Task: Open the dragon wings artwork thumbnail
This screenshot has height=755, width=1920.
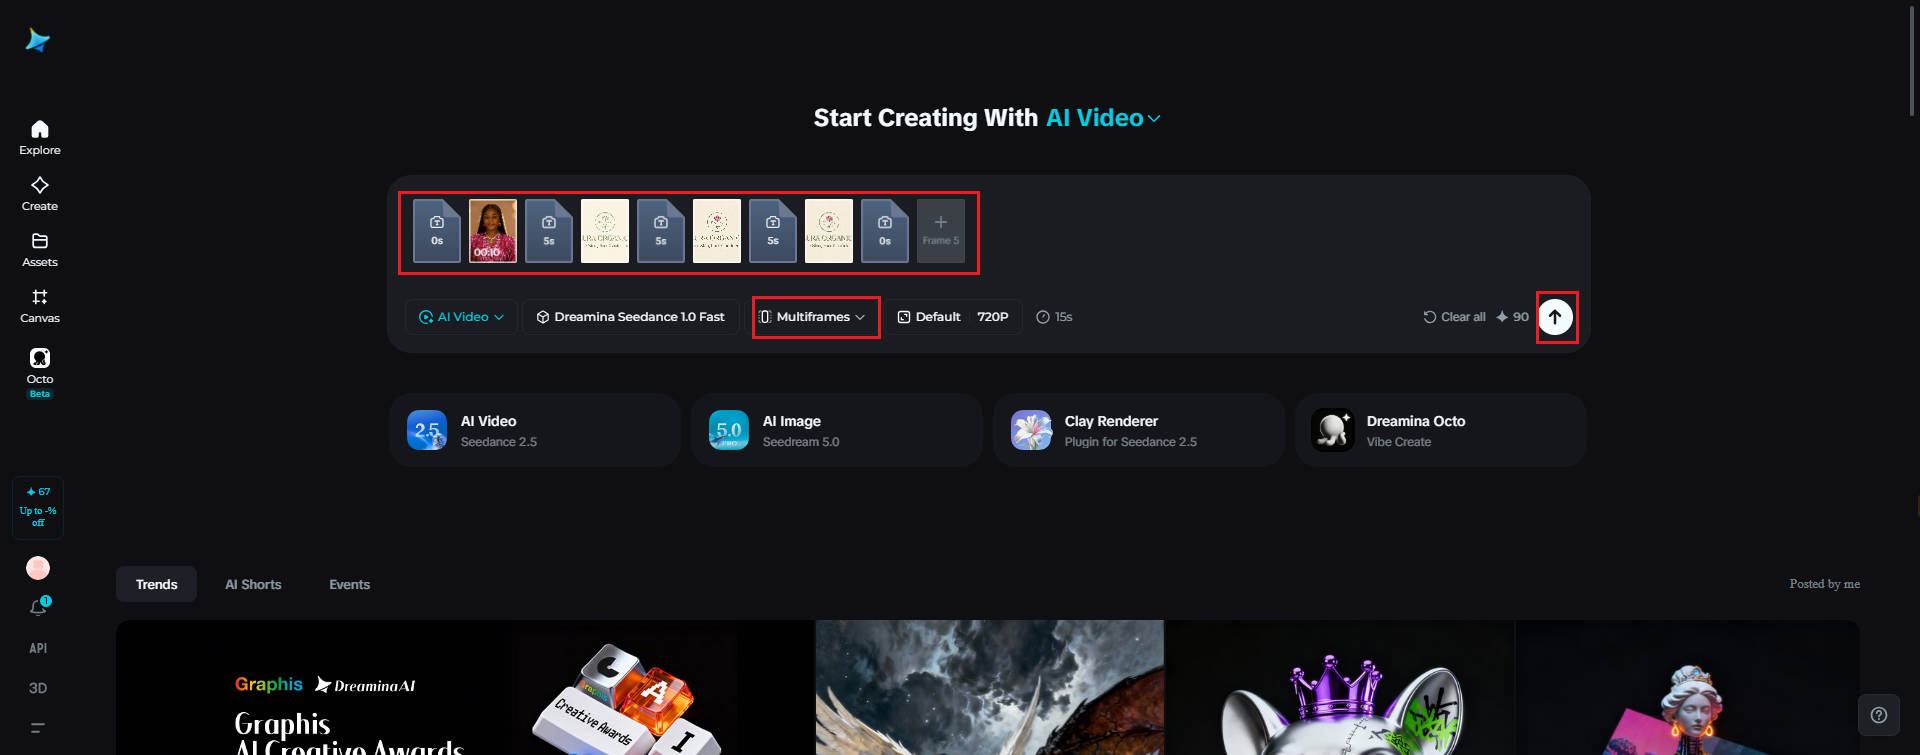Action: pyautogui.click(x=990, y=688)
